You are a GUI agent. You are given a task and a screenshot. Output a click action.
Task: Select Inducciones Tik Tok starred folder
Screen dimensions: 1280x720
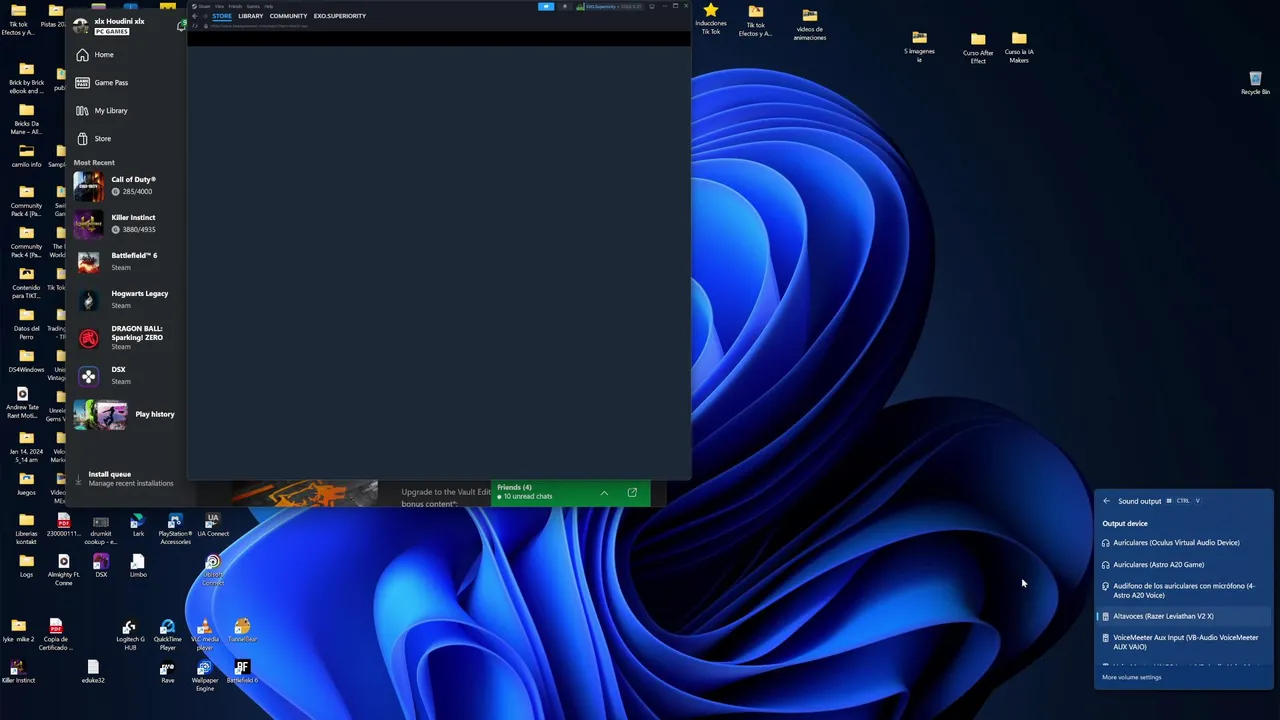[x=711, y=19]
